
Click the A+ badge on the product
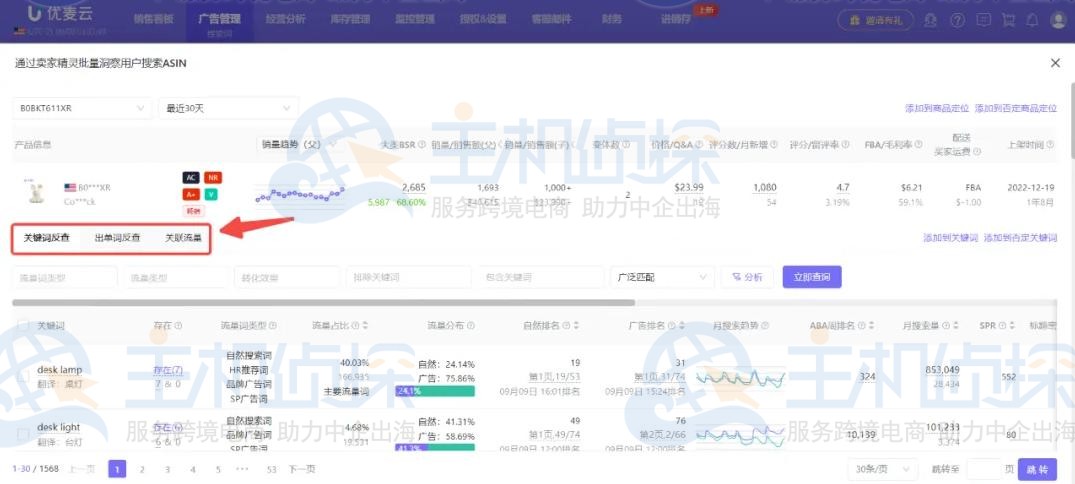pyautogui.click(x=191, y=194)
